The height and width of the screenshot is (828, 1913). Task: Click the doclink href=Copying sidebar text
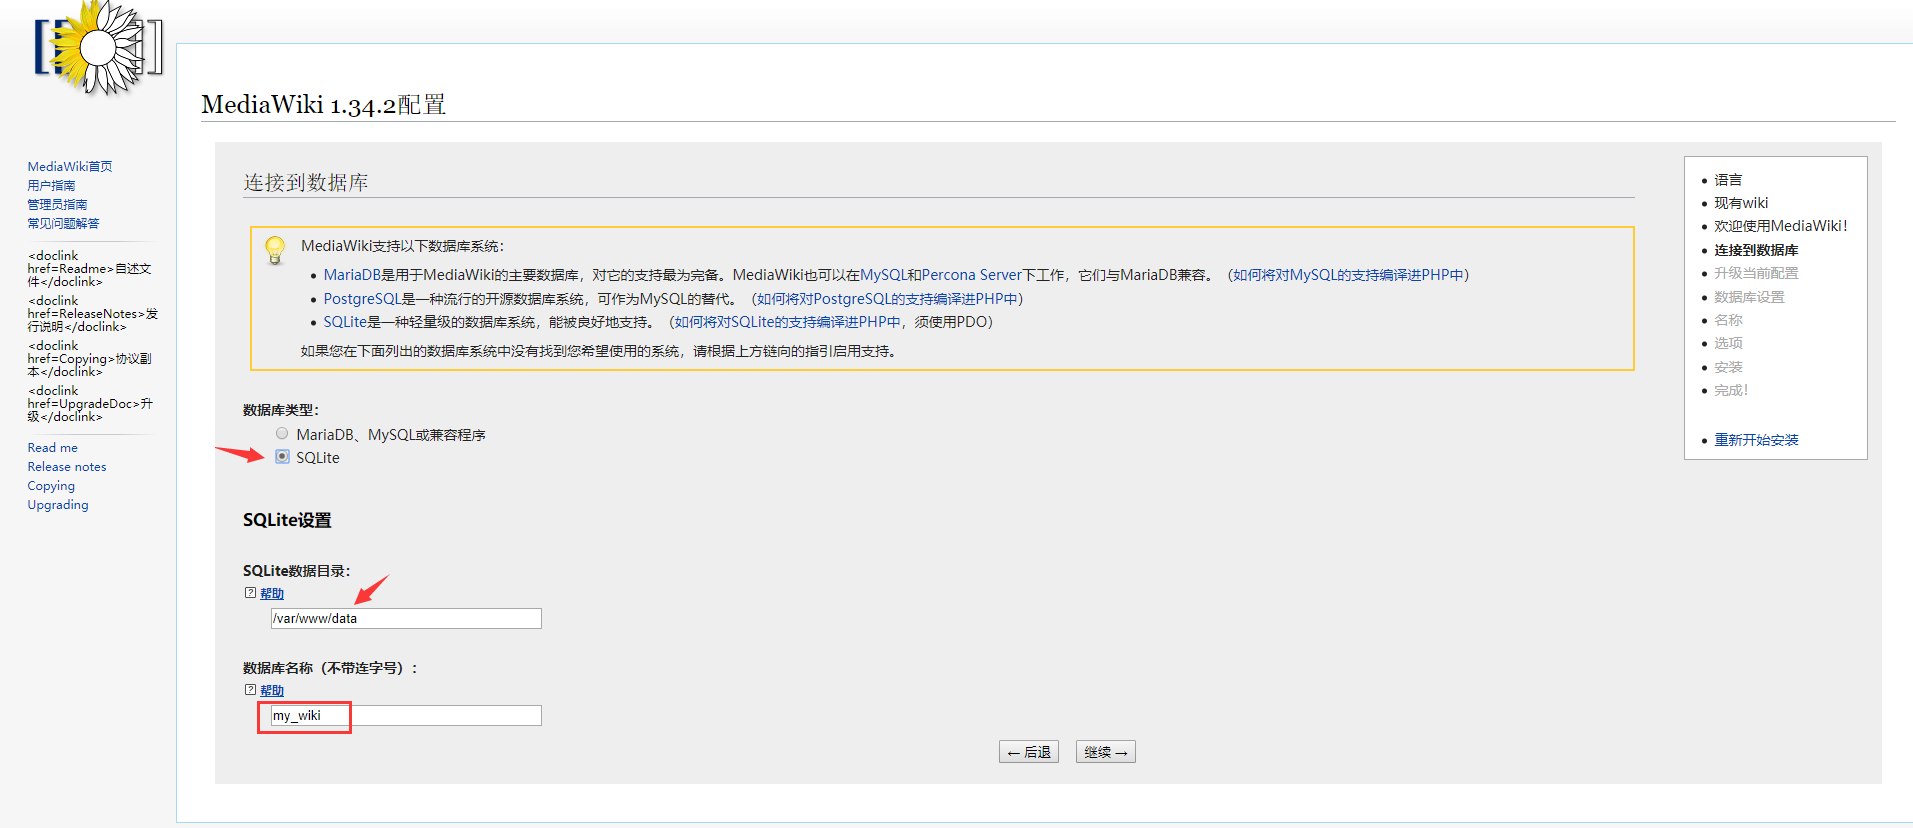tap(90, 359)
